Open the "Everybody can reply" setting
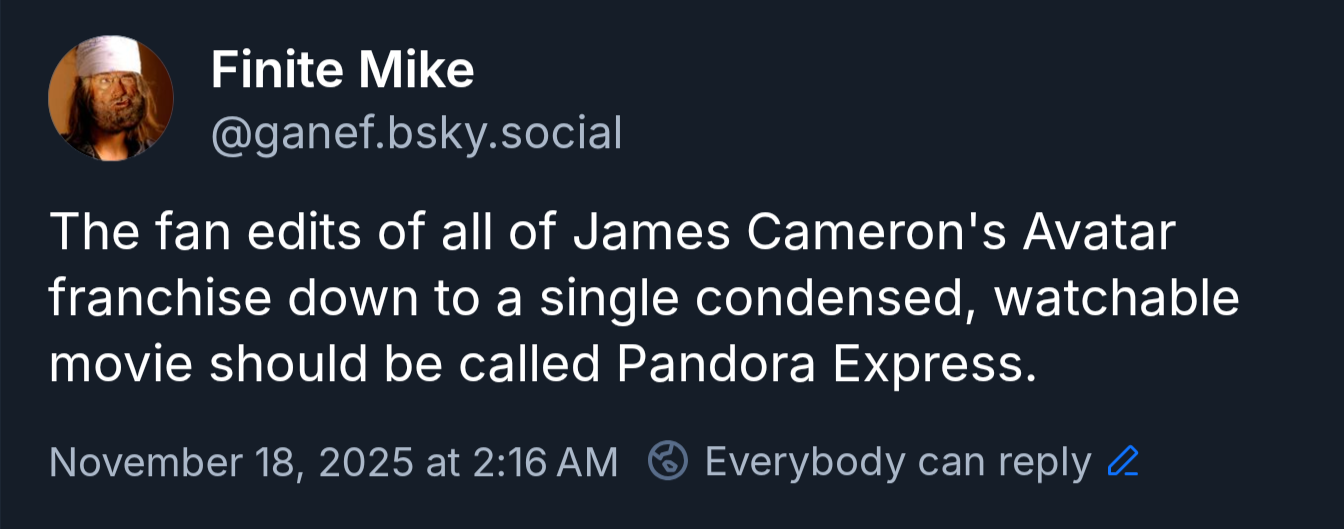 coord(897,462)
